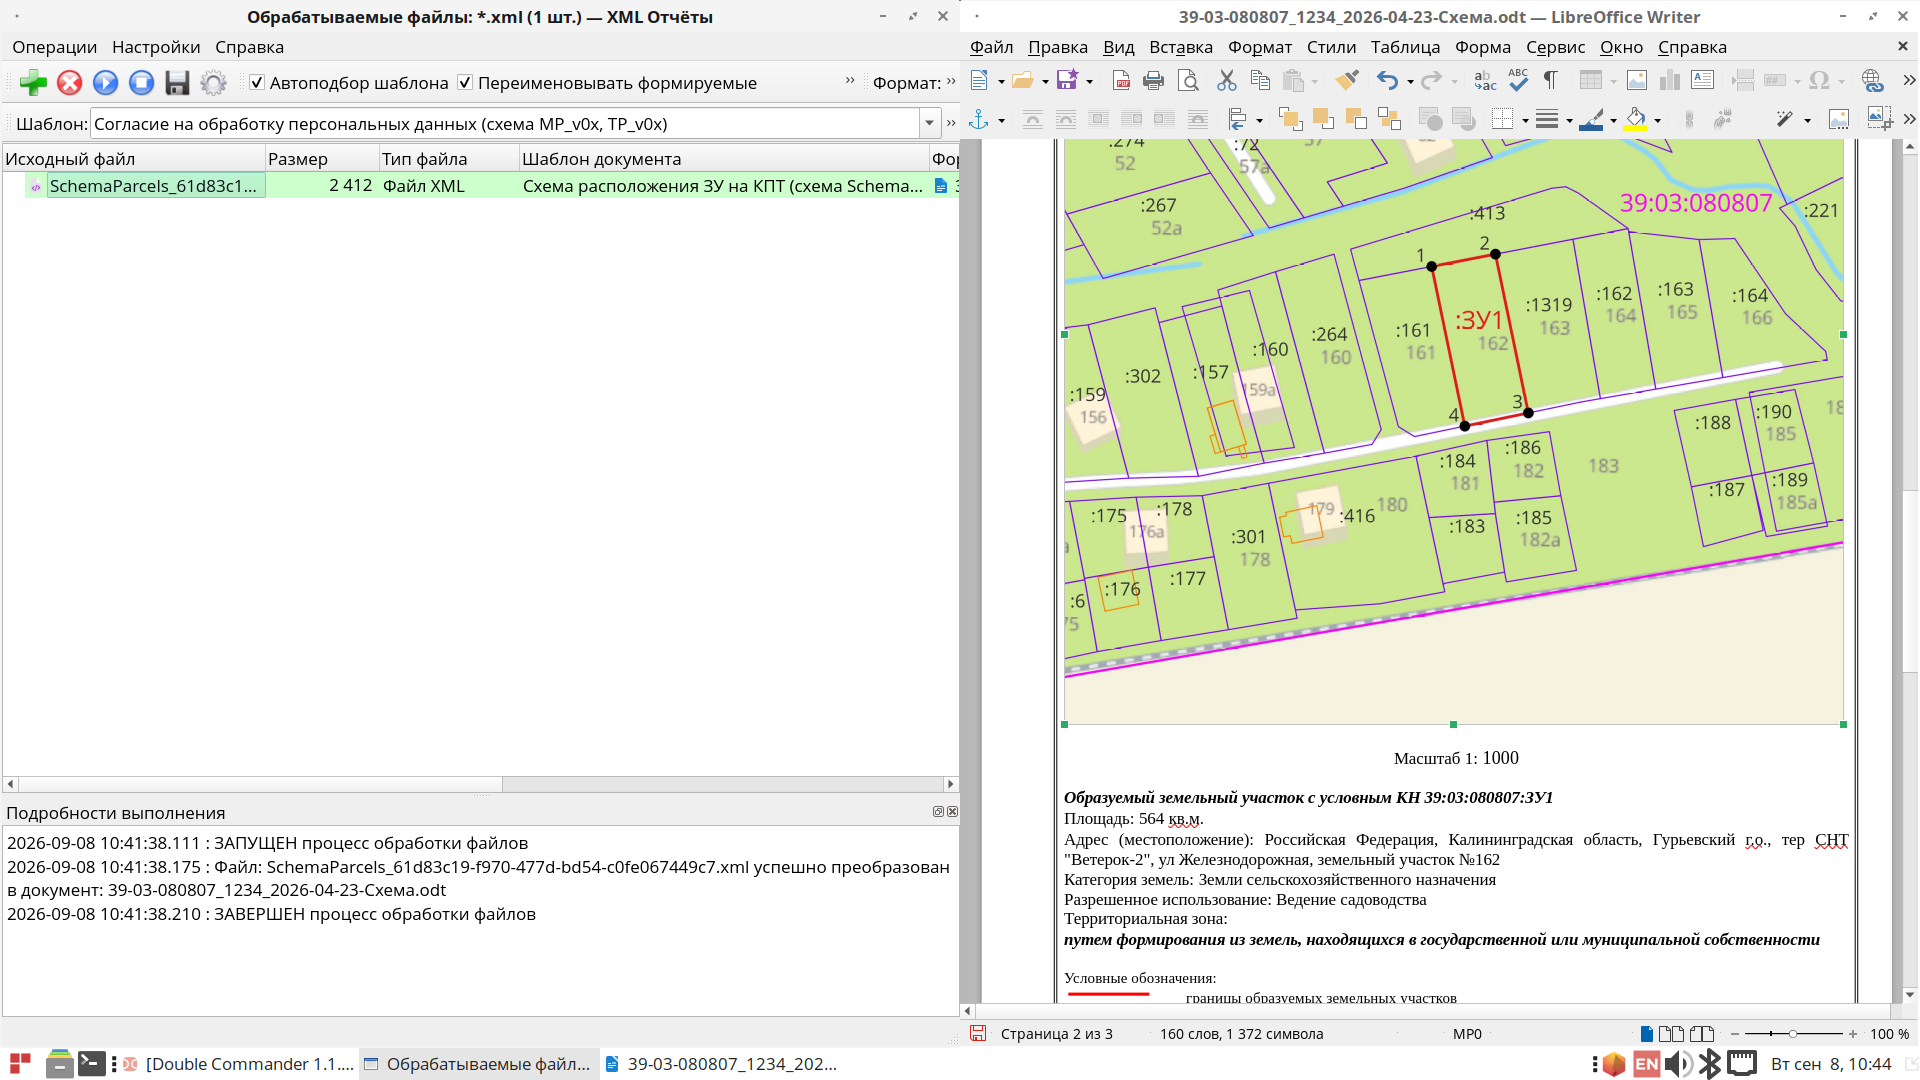
Task: Sort by the 'Исходный файл' column header
Action: (134, 159)
